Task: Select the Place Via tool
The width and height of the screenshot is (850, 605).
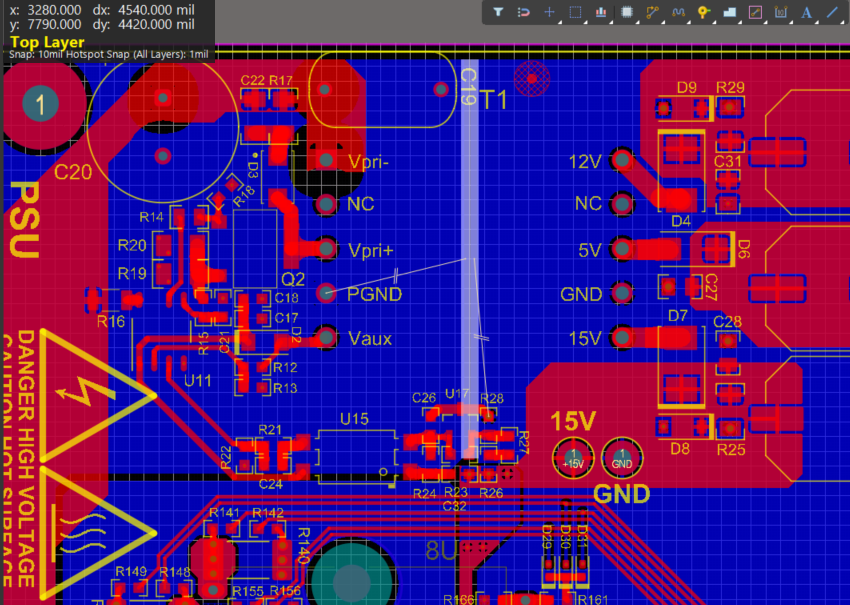Action: point(704,12)
